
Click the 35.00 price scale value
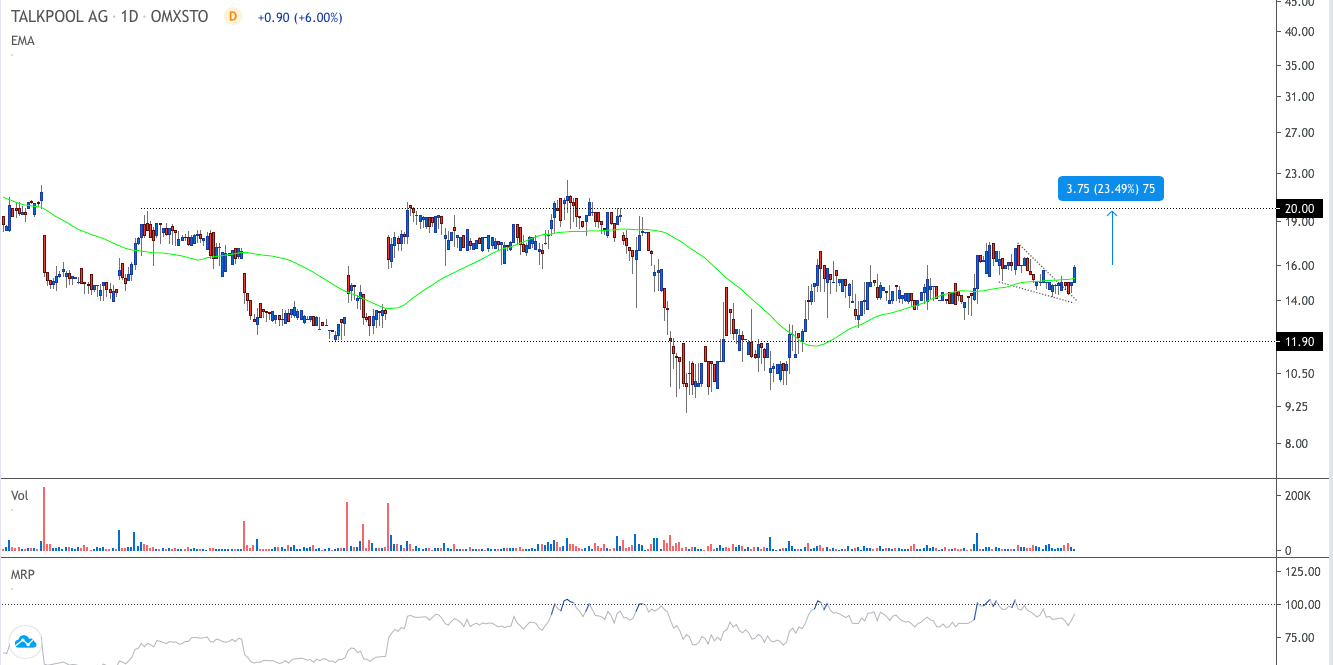[1300, 66]
